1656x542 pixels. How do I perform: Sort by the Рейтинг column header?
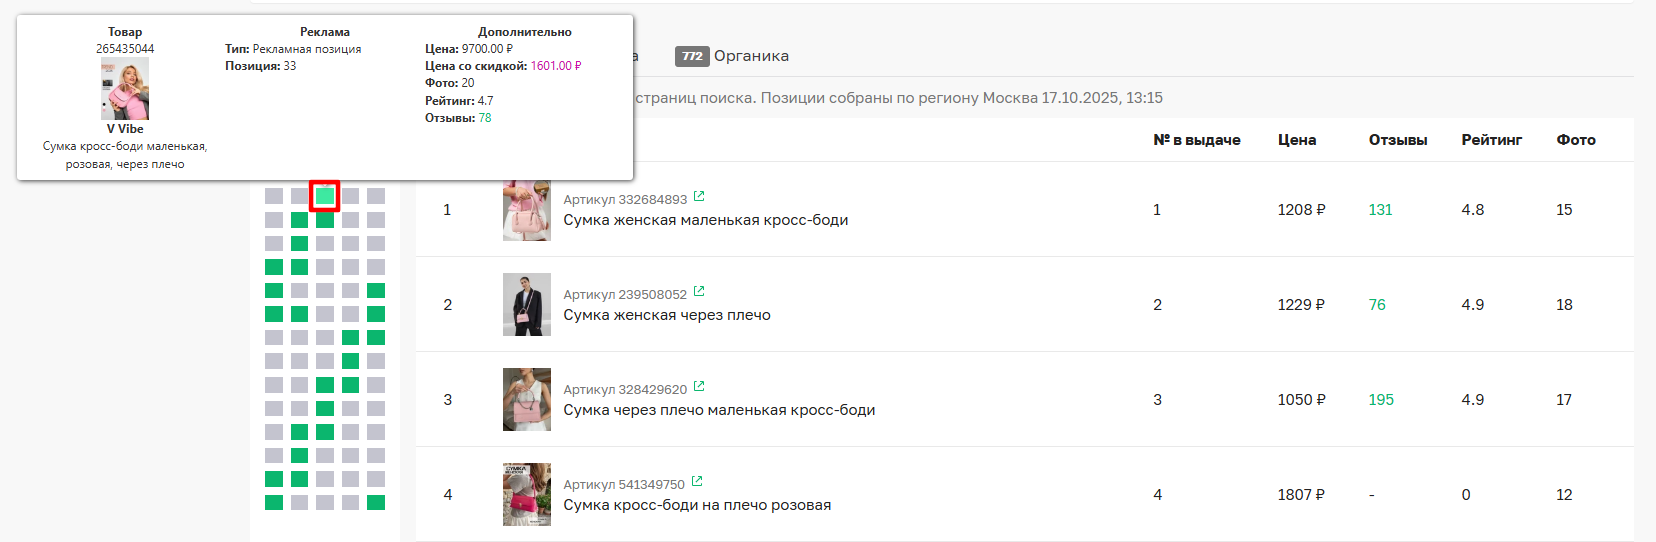point(1492,140)
